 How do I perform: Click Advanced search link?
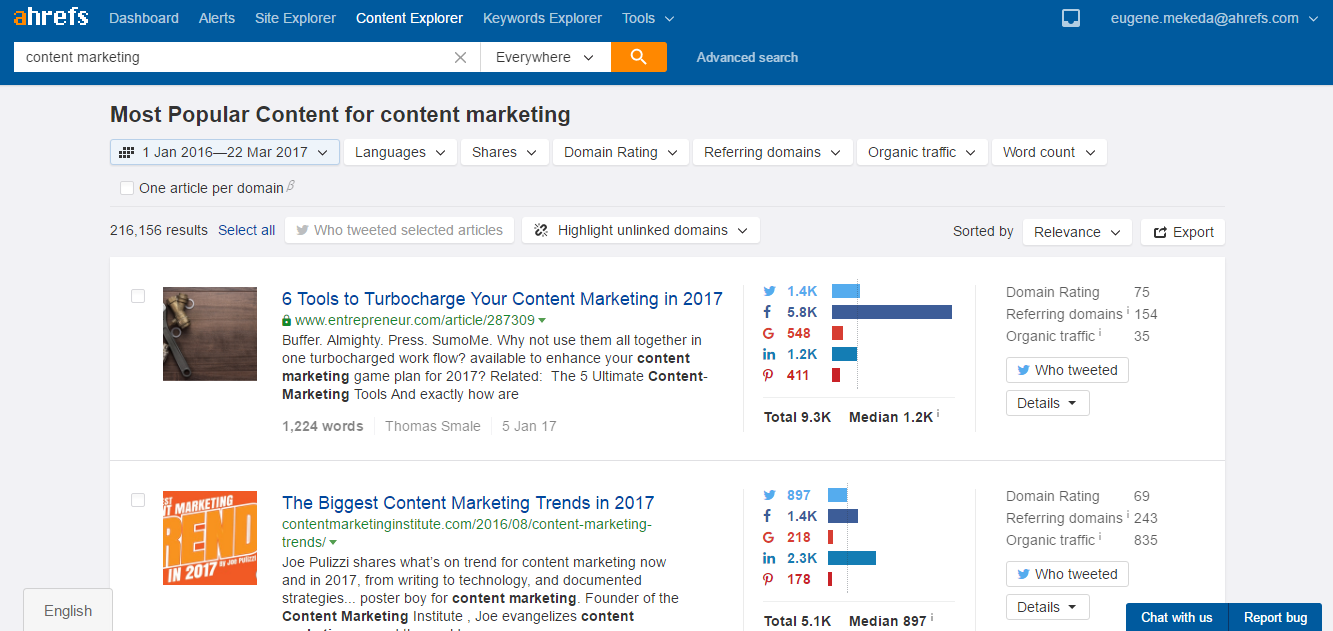click(x=747, y=57)
